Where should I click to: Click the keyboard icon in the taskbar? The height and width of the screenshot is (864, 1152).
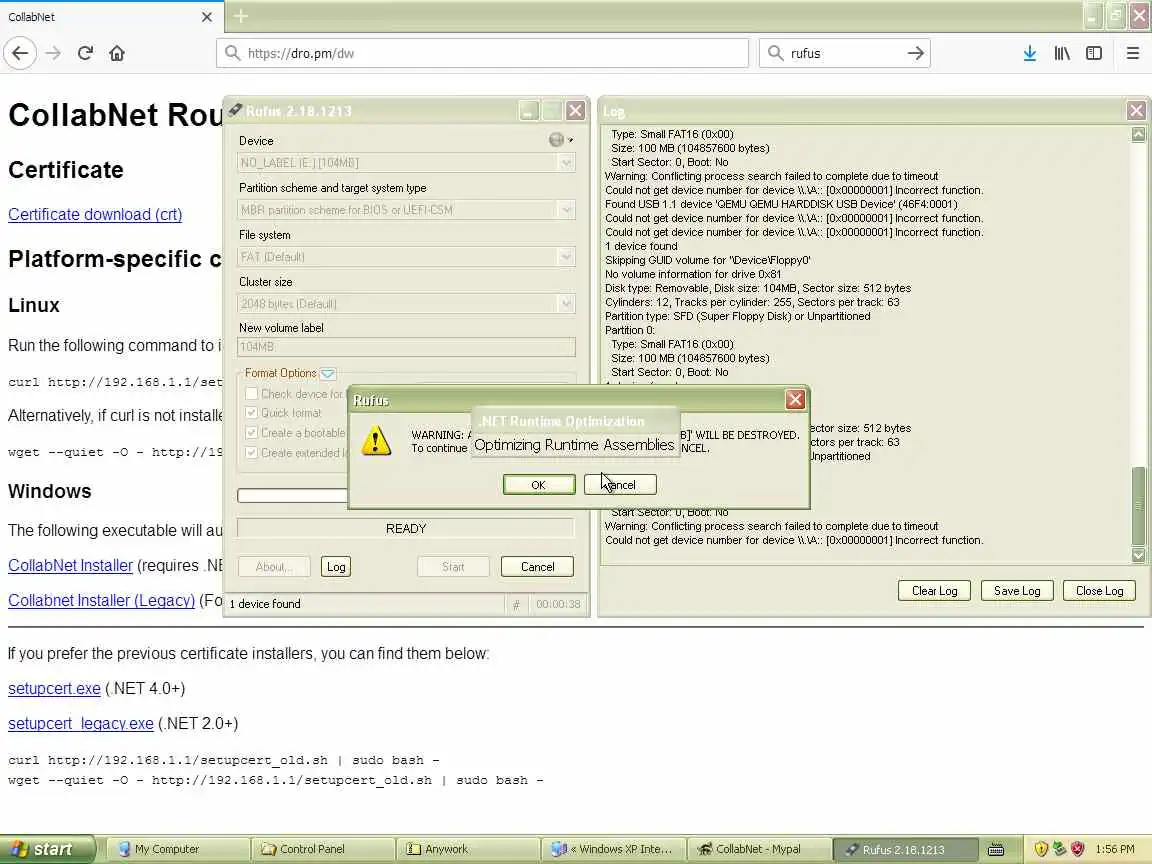click(x=996, y=849)
